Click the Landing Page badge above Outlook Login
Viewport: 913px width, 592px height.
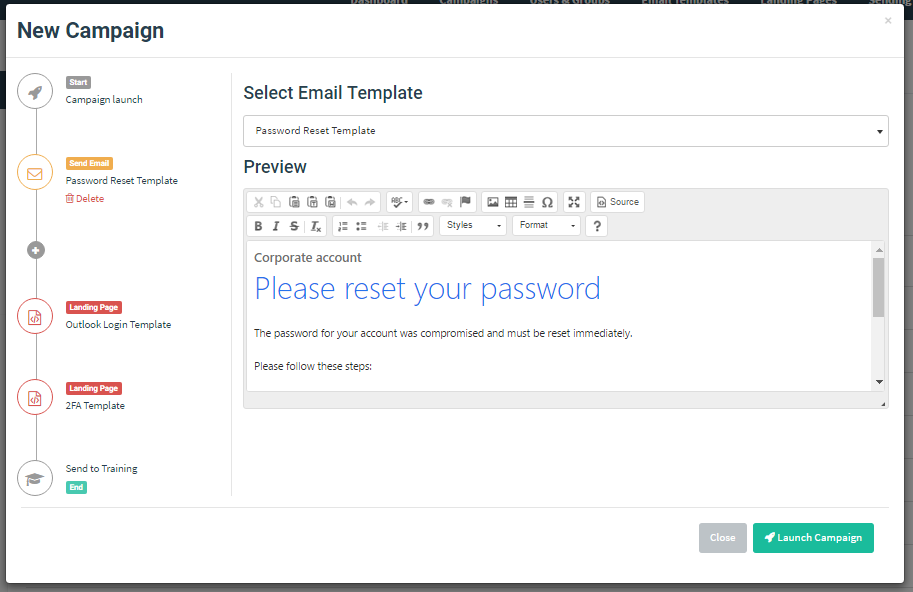94,307
